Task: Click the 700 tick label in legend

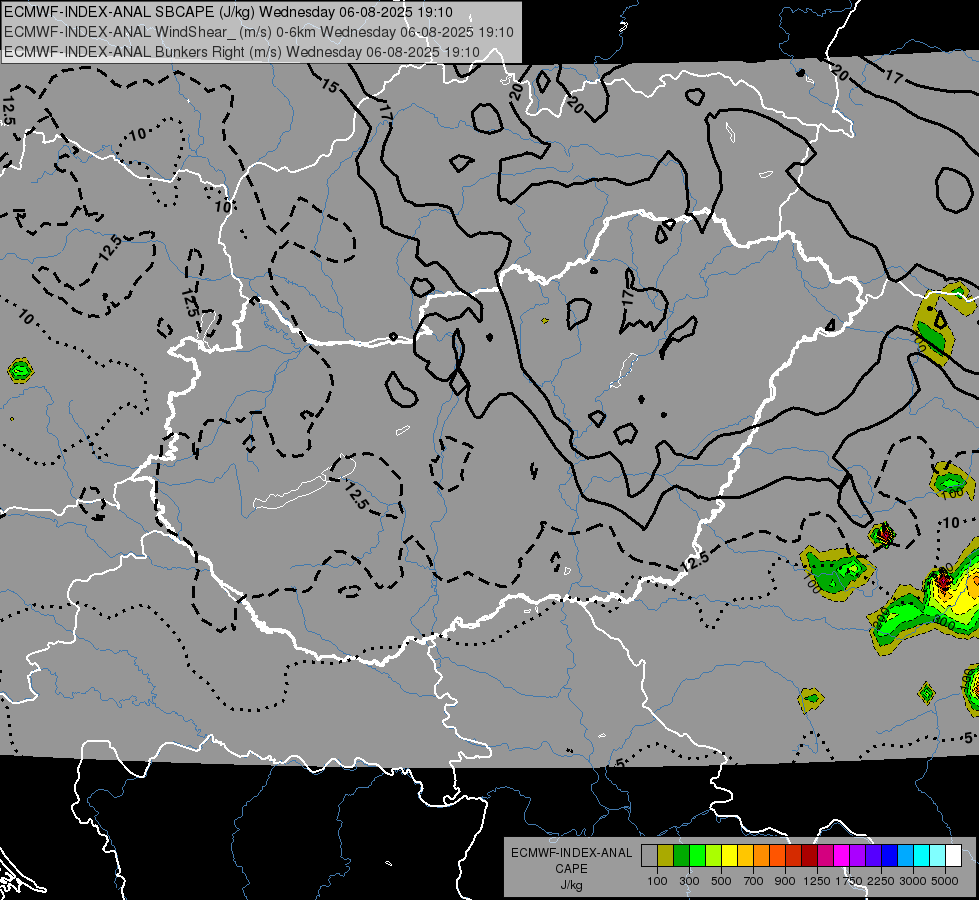Action: click(754, 881)
